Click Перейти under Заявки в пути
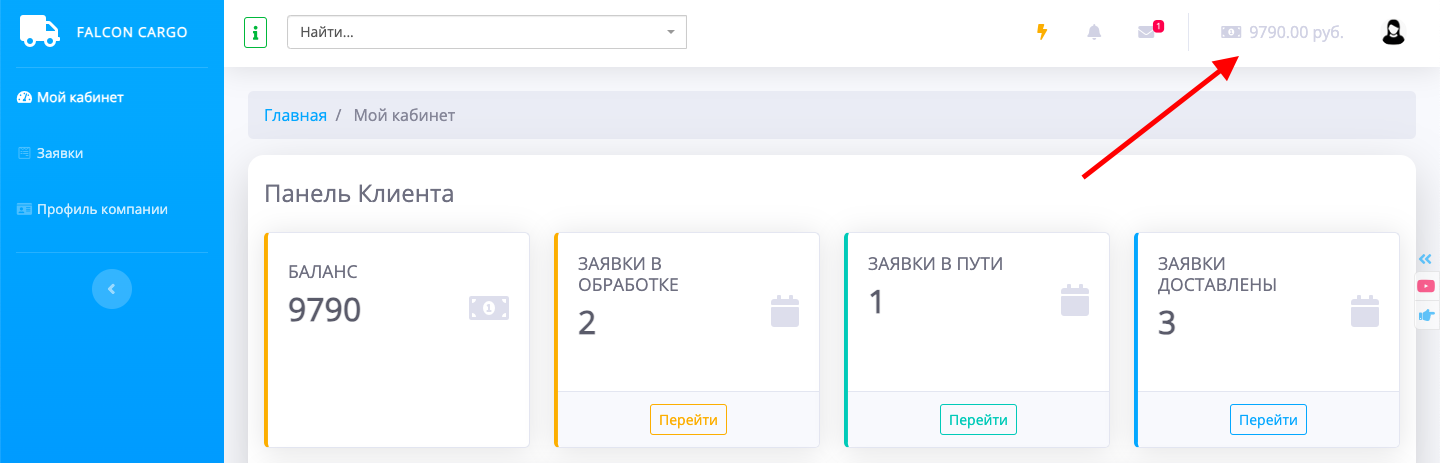1440x463 pixels. coord(978,420)
